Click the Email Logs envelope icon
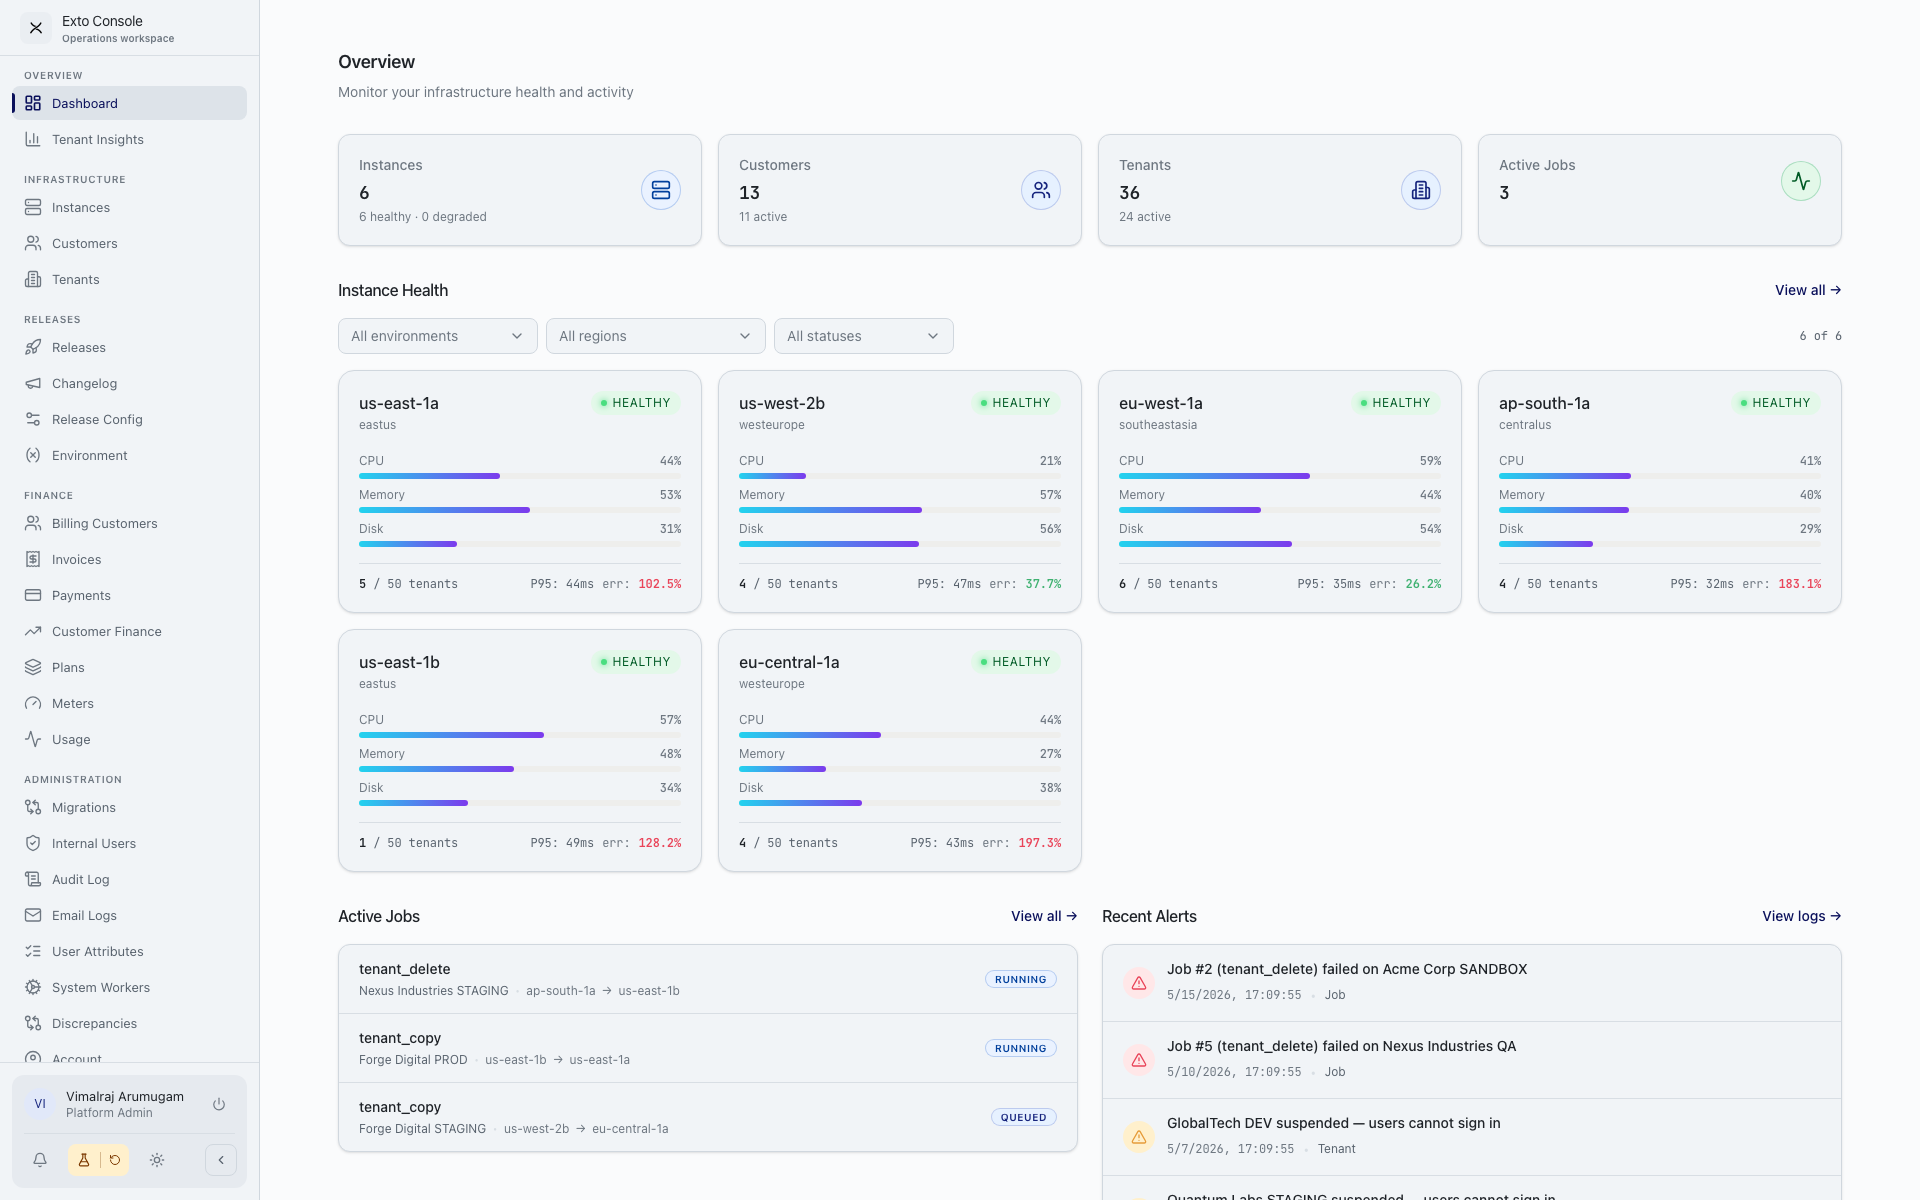 (33, 915)
